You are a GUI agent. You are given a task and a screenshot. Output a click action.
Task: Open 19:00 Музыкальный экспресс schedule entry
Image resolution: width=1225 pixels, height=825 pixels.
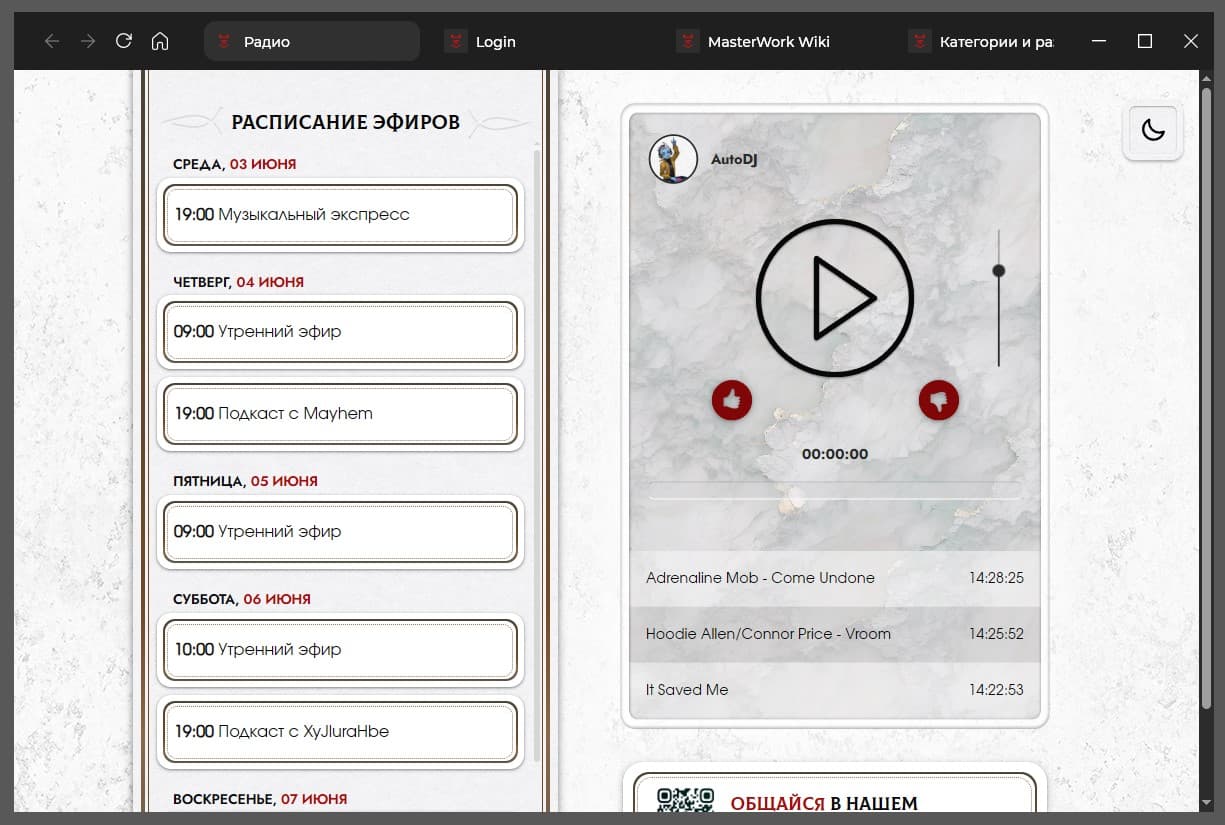[340, 214]
